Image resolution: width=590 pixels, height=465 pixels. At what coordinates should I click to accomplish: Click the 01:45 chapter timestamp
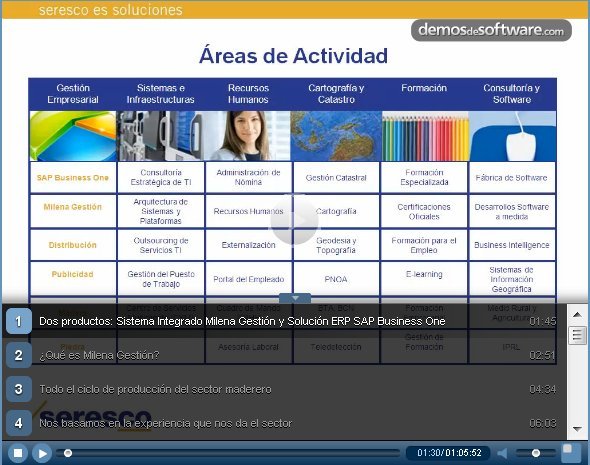(542, 321)
